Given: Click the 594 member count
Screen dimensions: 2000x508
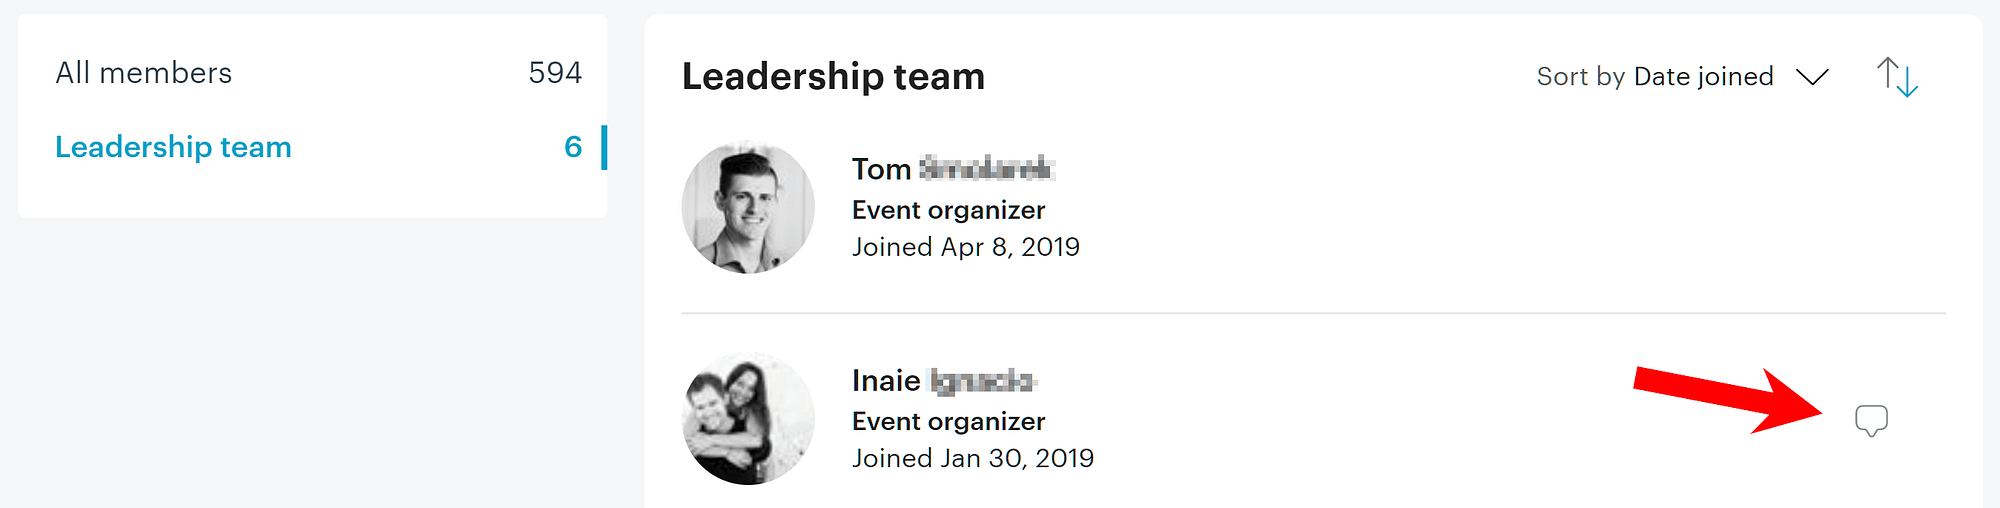Looking at the screenshot, I should (555, 73).
